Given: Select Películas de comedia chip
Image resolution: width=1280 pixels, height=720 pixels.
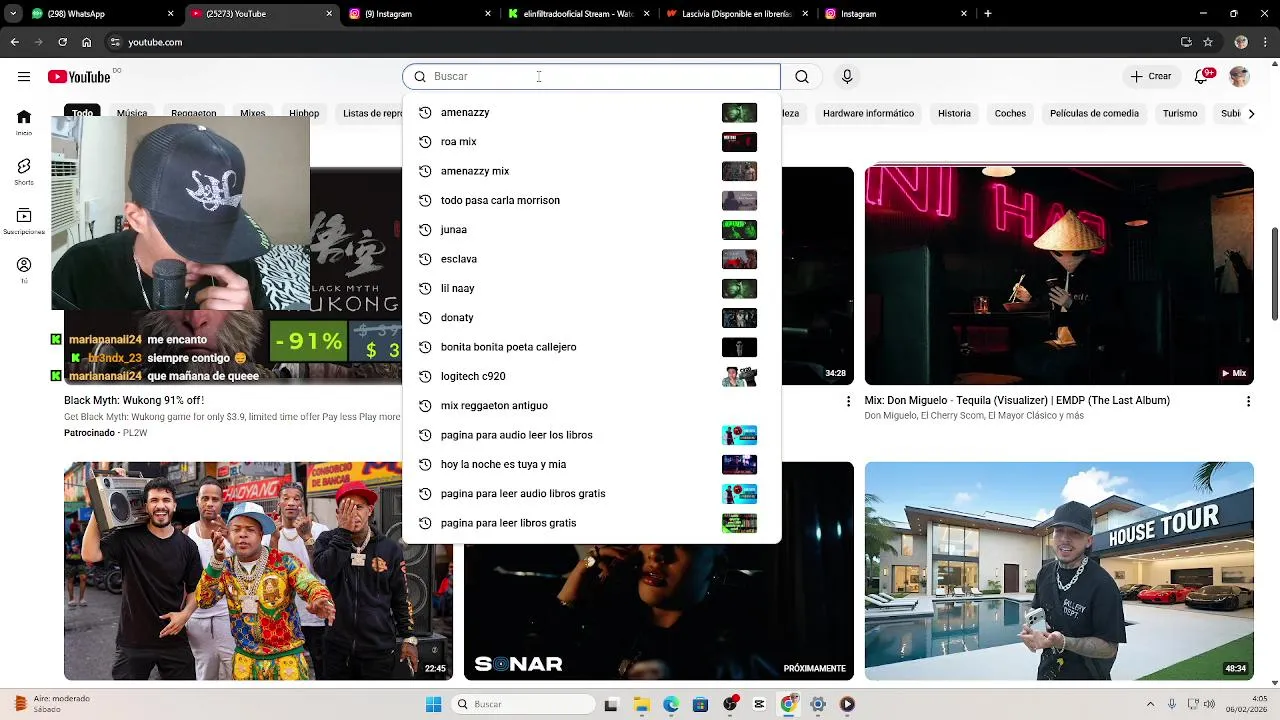Looking at the screenshot, I should point(1094,113).
